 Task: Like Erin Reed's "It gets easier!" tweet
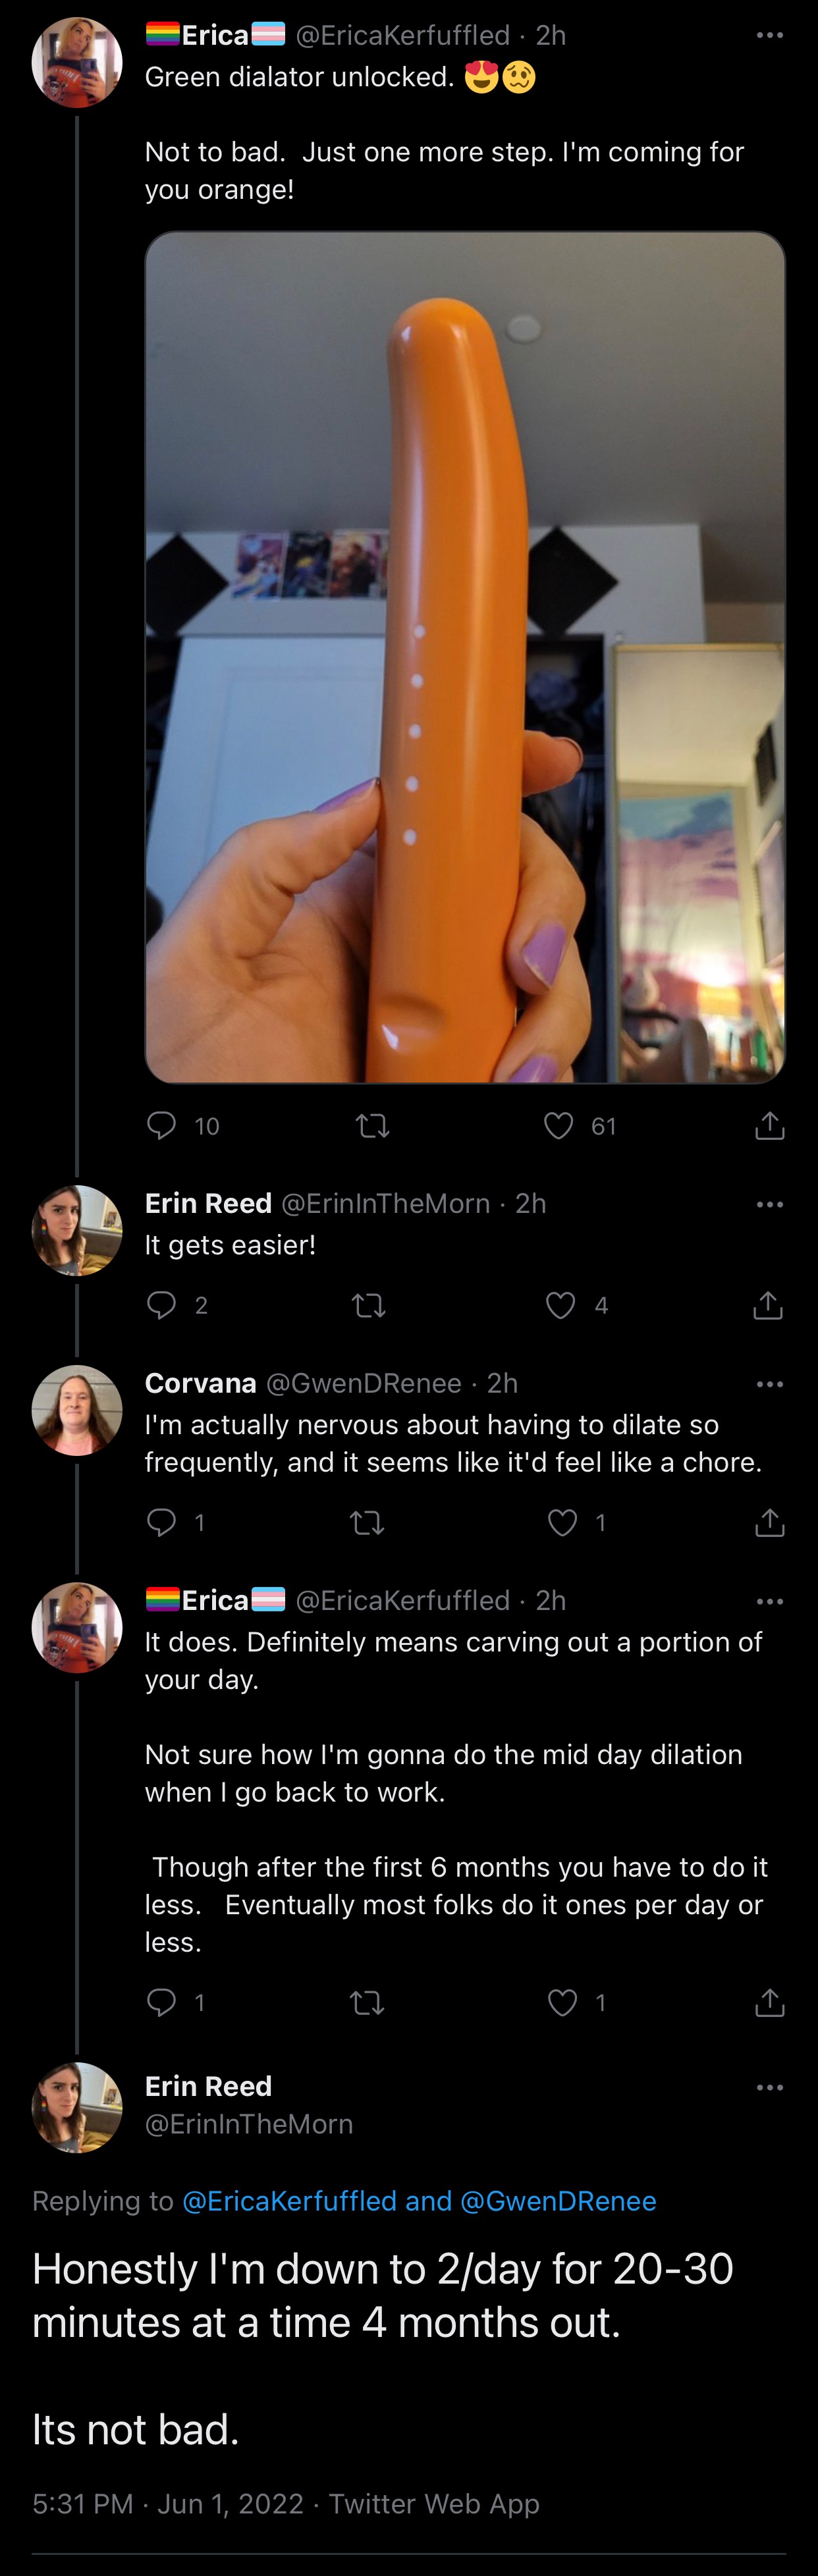pos(560,1305)
